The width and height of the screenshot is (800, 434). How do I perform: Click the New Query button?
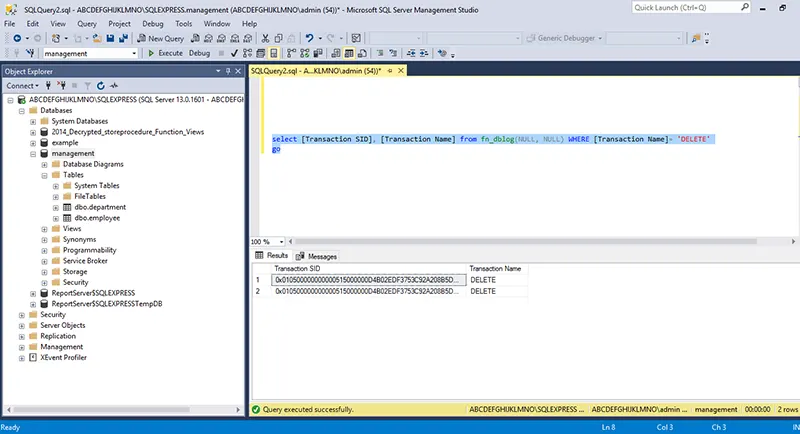(x=161, y=38)
